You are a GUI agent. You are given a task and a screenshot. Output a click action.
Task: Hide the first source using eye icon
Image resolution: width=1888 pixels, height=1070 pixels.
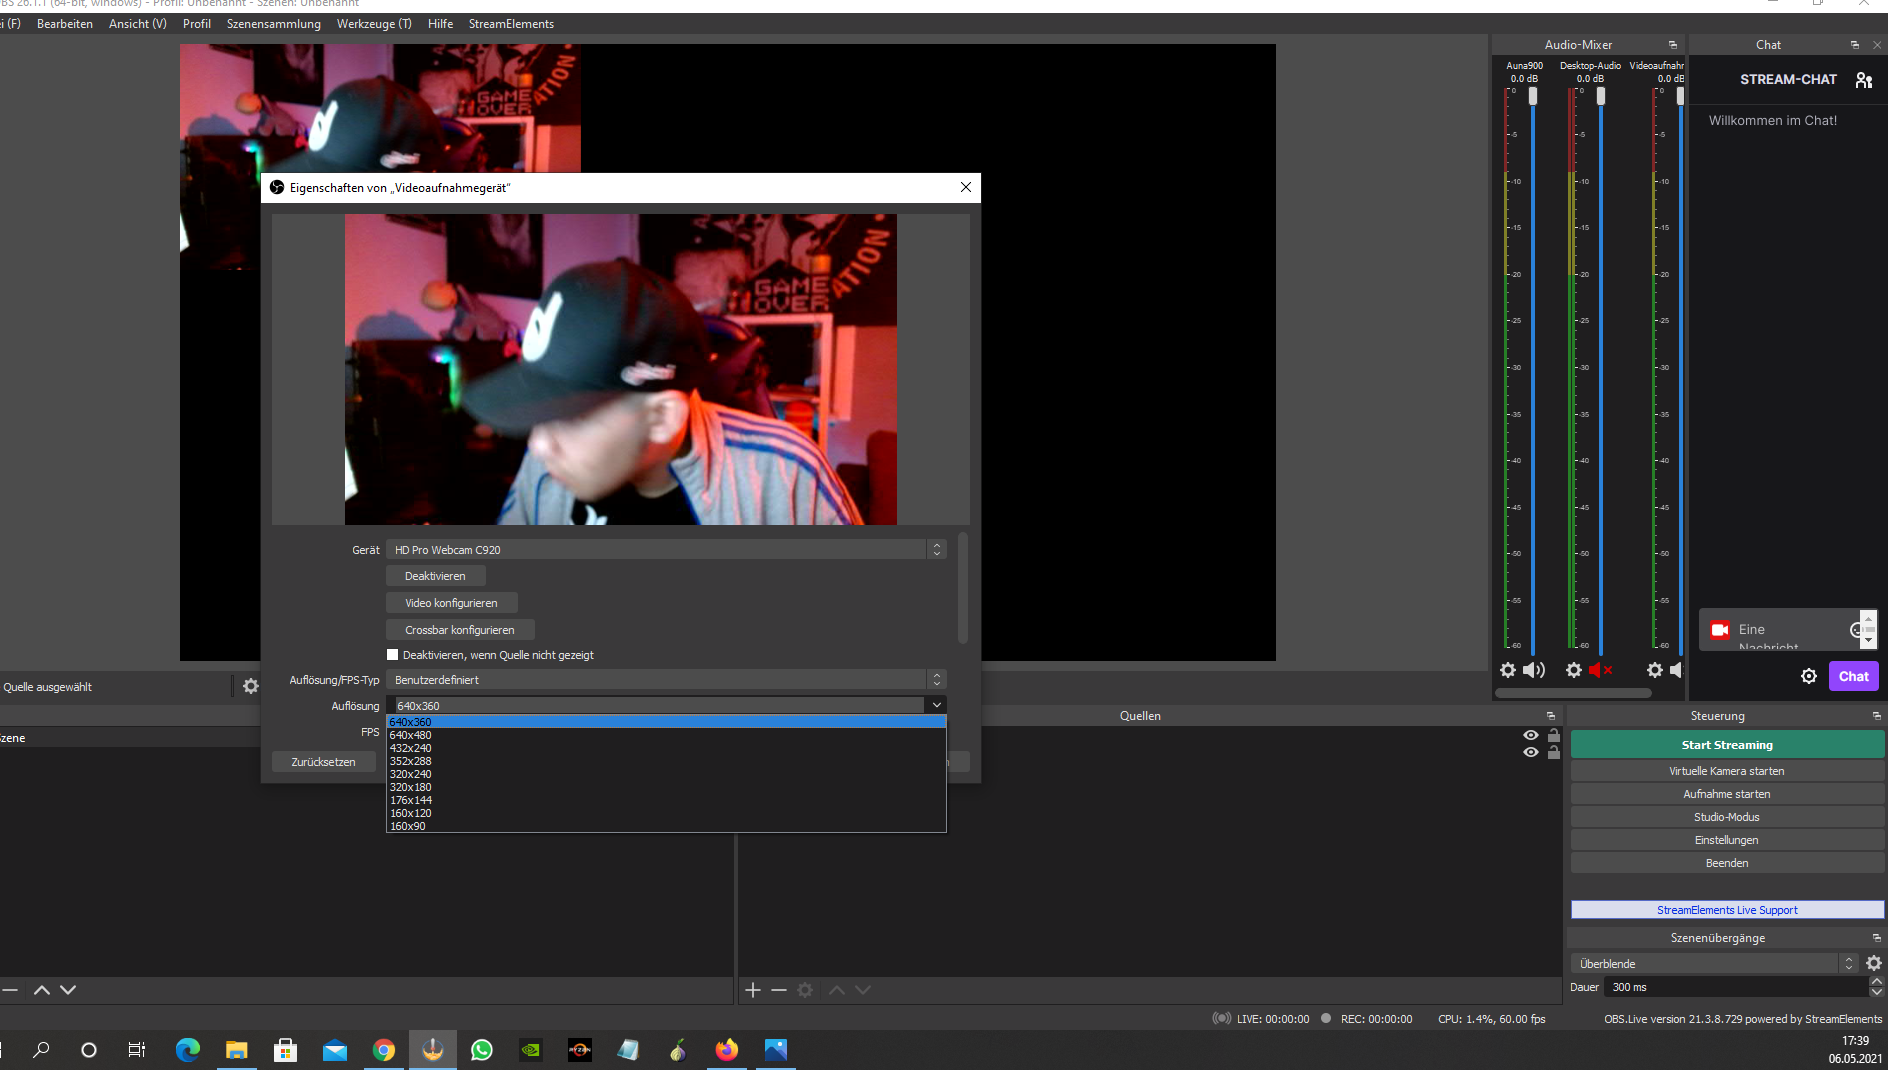tap(1531, 735)
